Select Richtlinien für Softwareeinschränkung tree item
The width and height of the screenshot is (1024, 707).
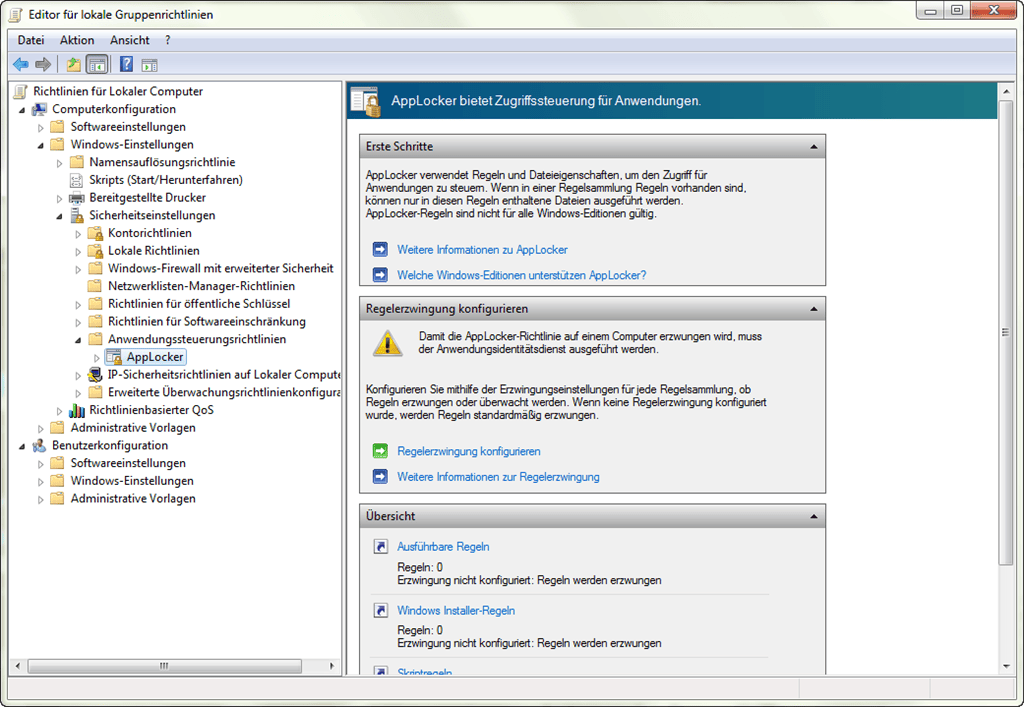tap(206, 321)
